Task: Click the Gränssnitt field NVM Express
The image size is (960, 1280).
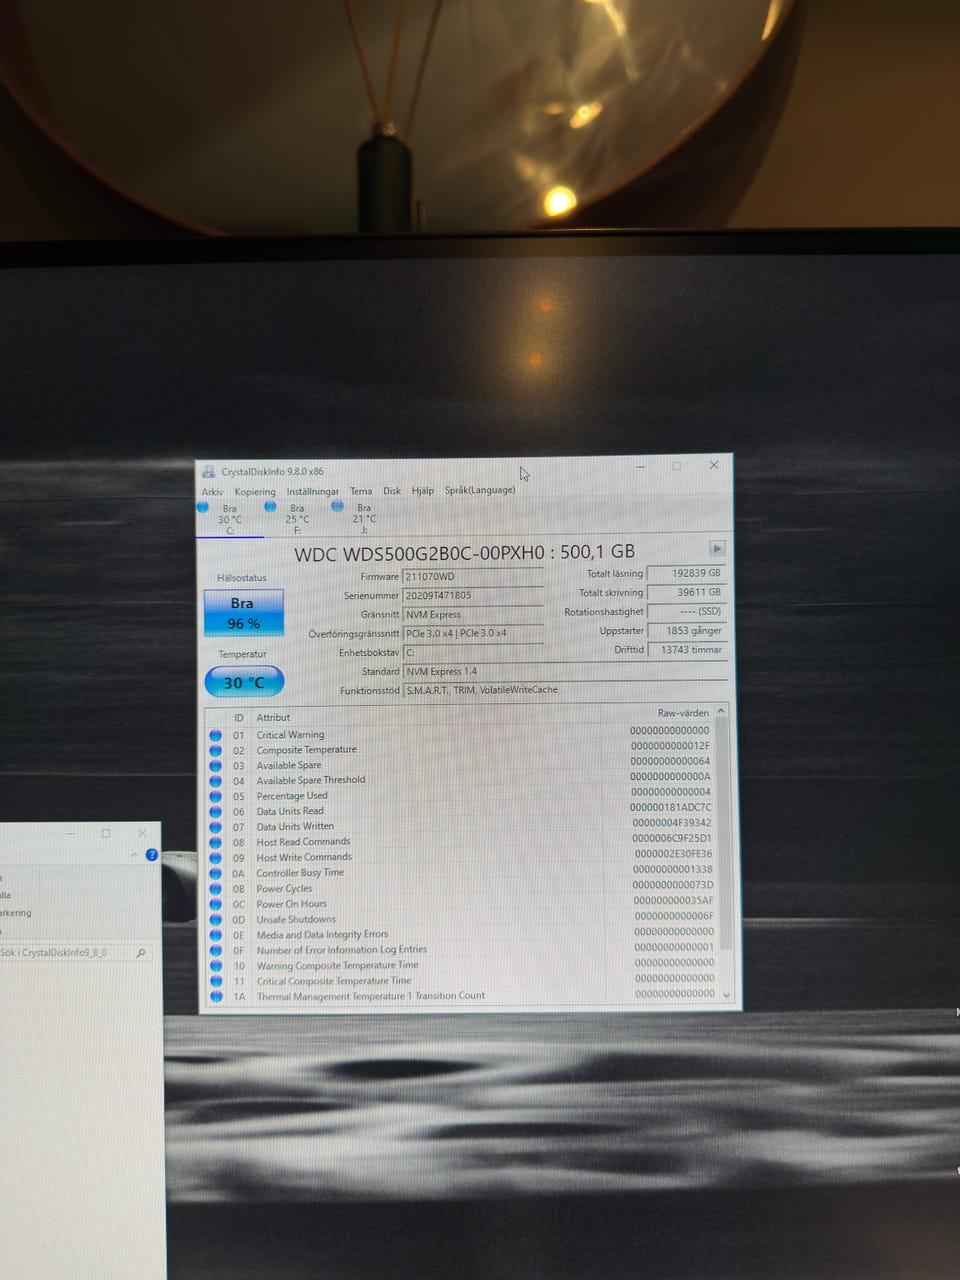Action: tap(473, 615)
